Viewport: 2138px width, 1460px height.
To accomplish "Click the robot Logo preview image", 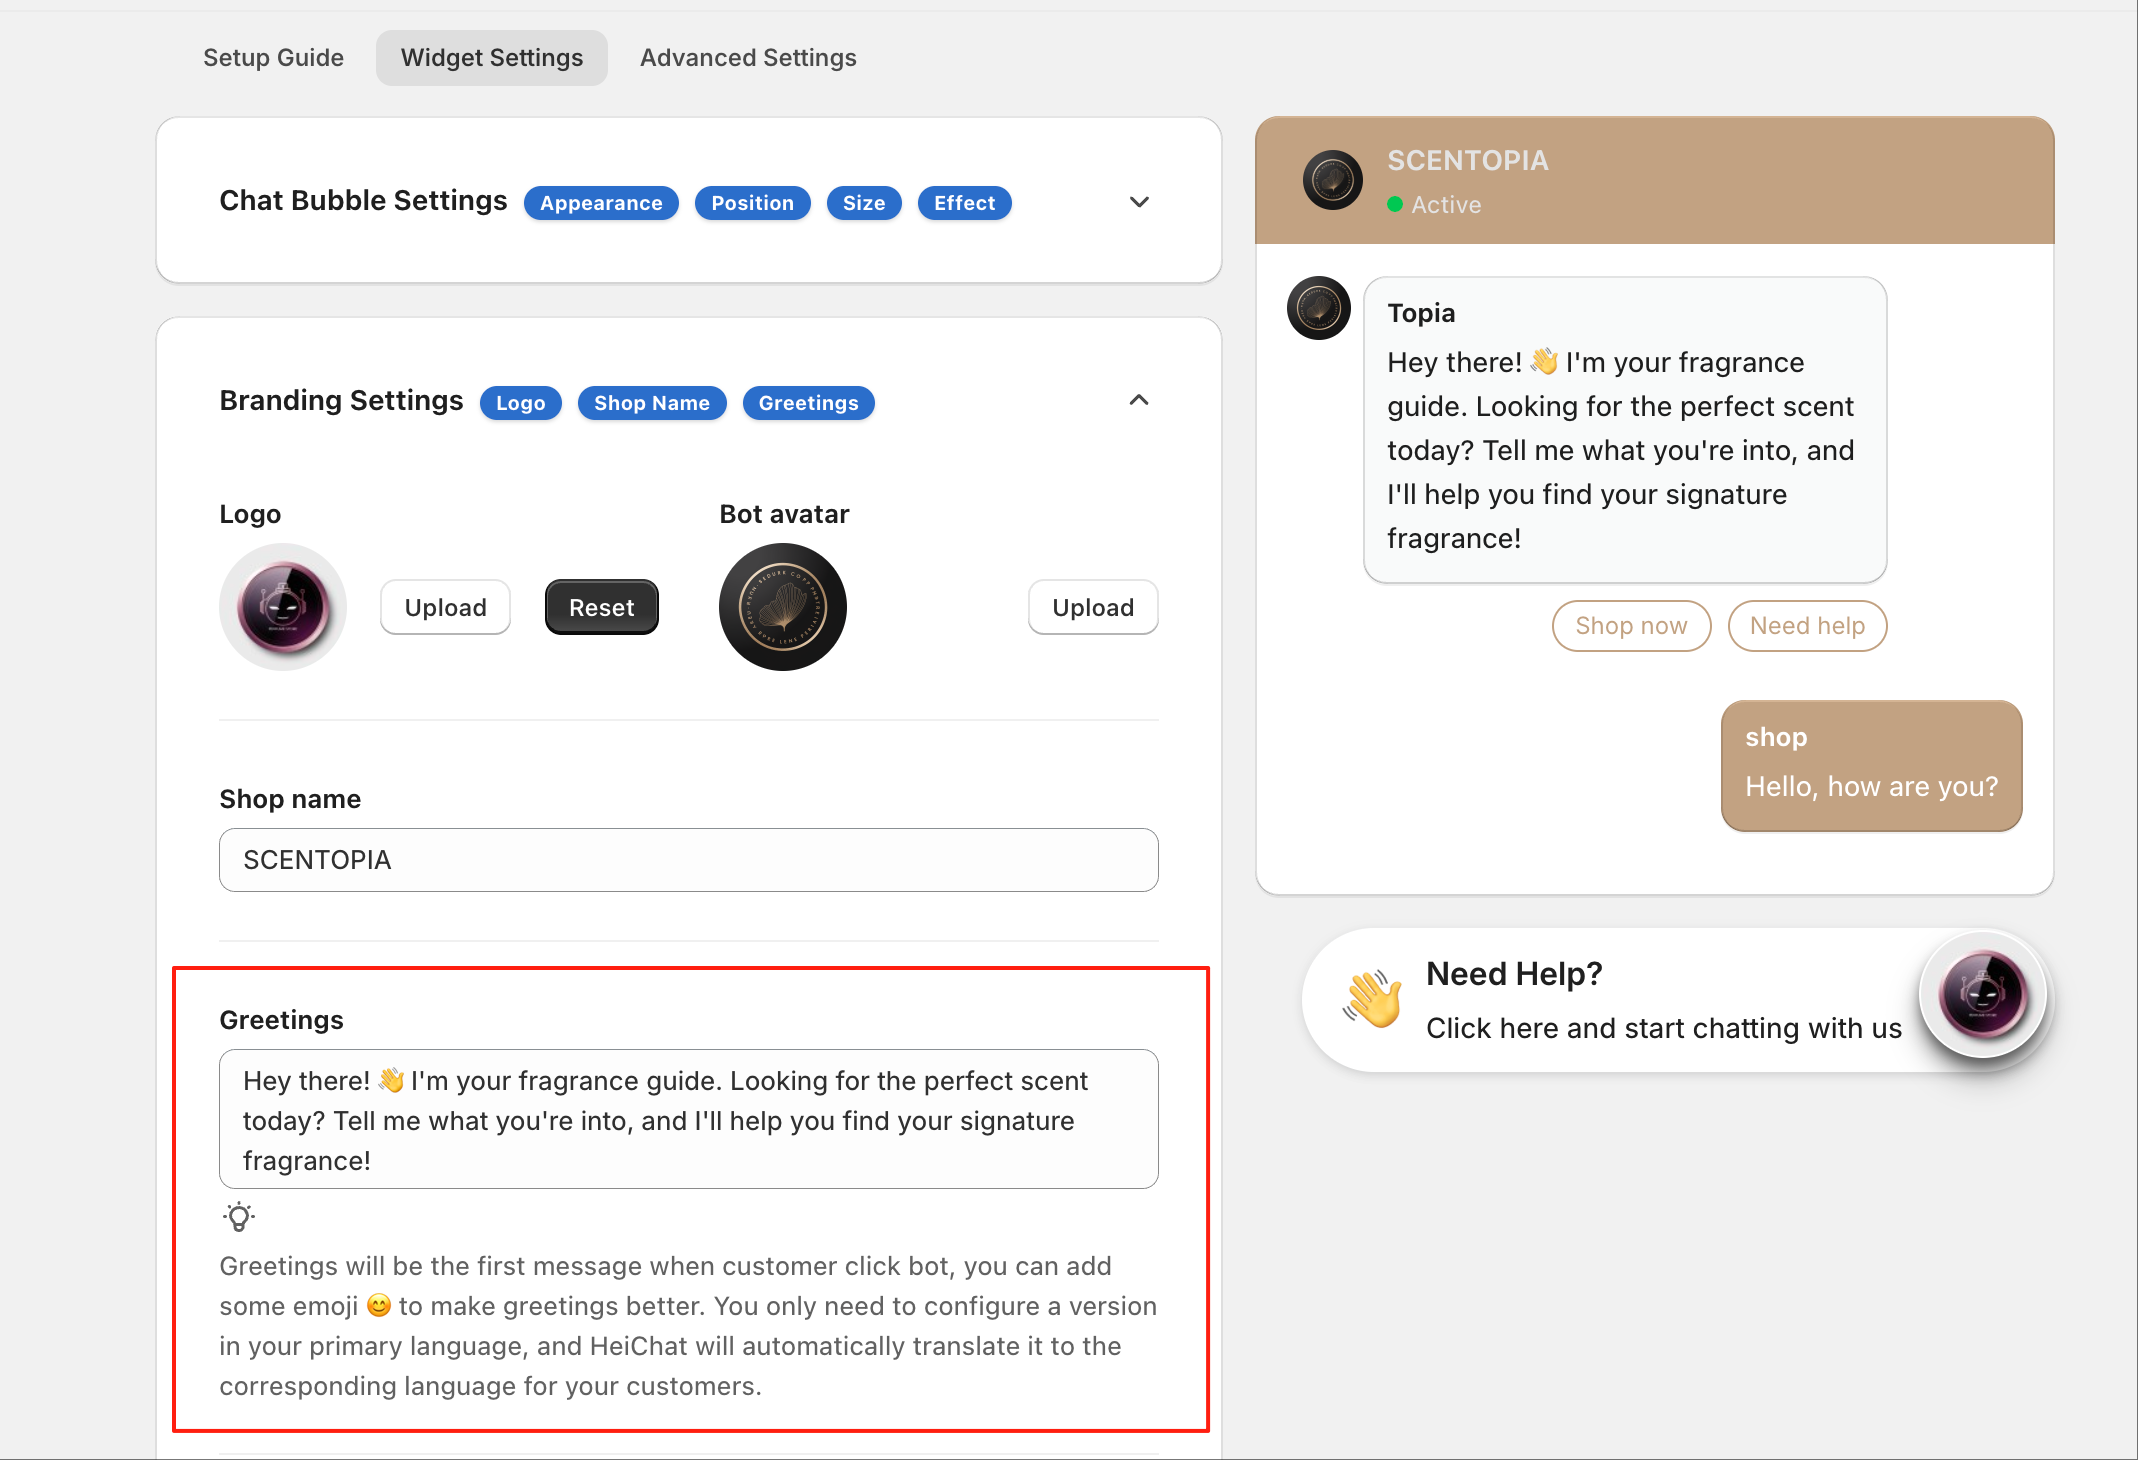I will click(x=283, y=607).
